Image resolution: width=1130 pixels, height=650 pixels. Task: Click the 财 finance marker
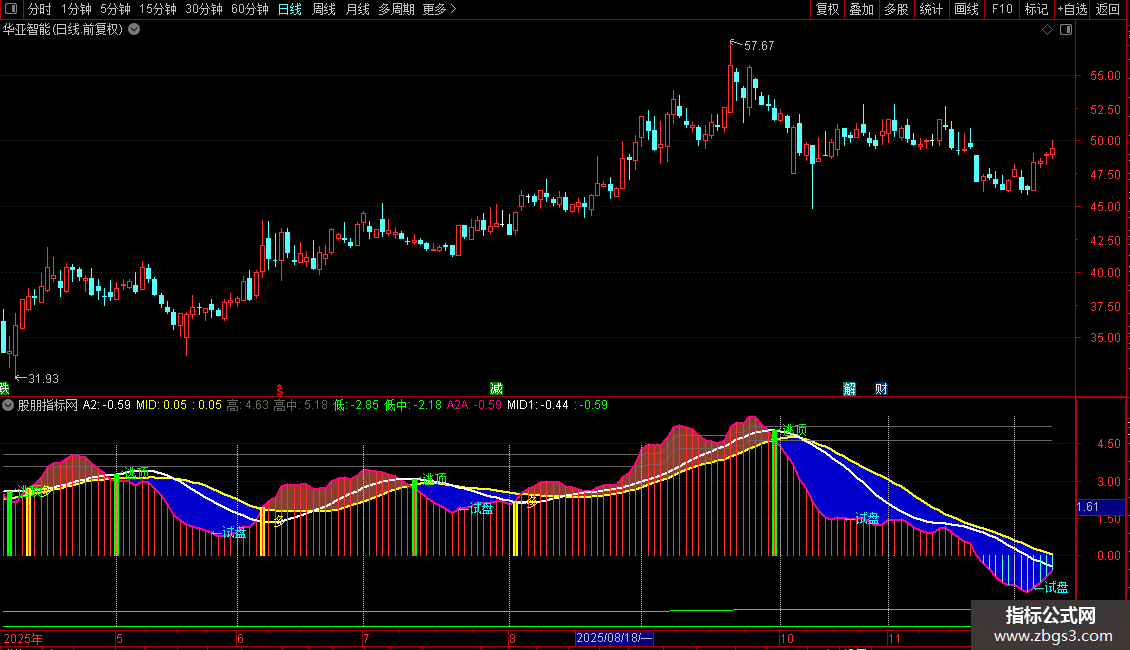881,389
